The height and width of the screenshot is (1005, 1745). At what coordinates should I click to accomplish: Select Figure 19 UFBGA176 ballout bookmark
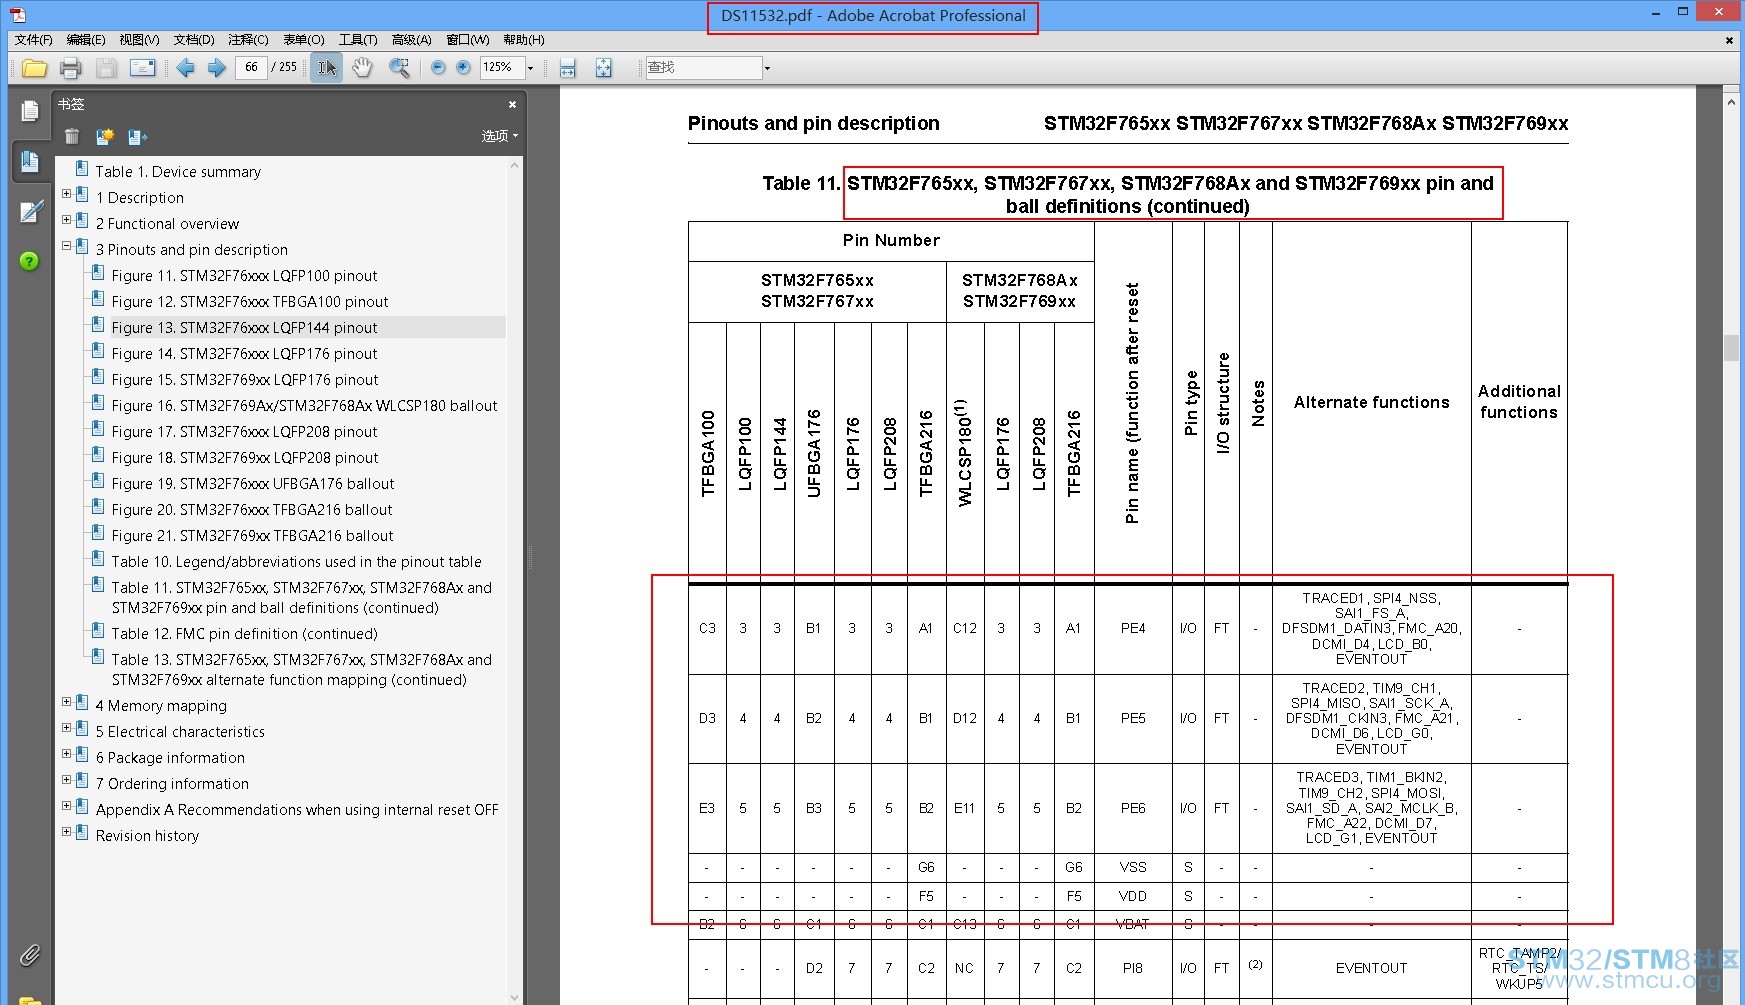tap(253, 484)
